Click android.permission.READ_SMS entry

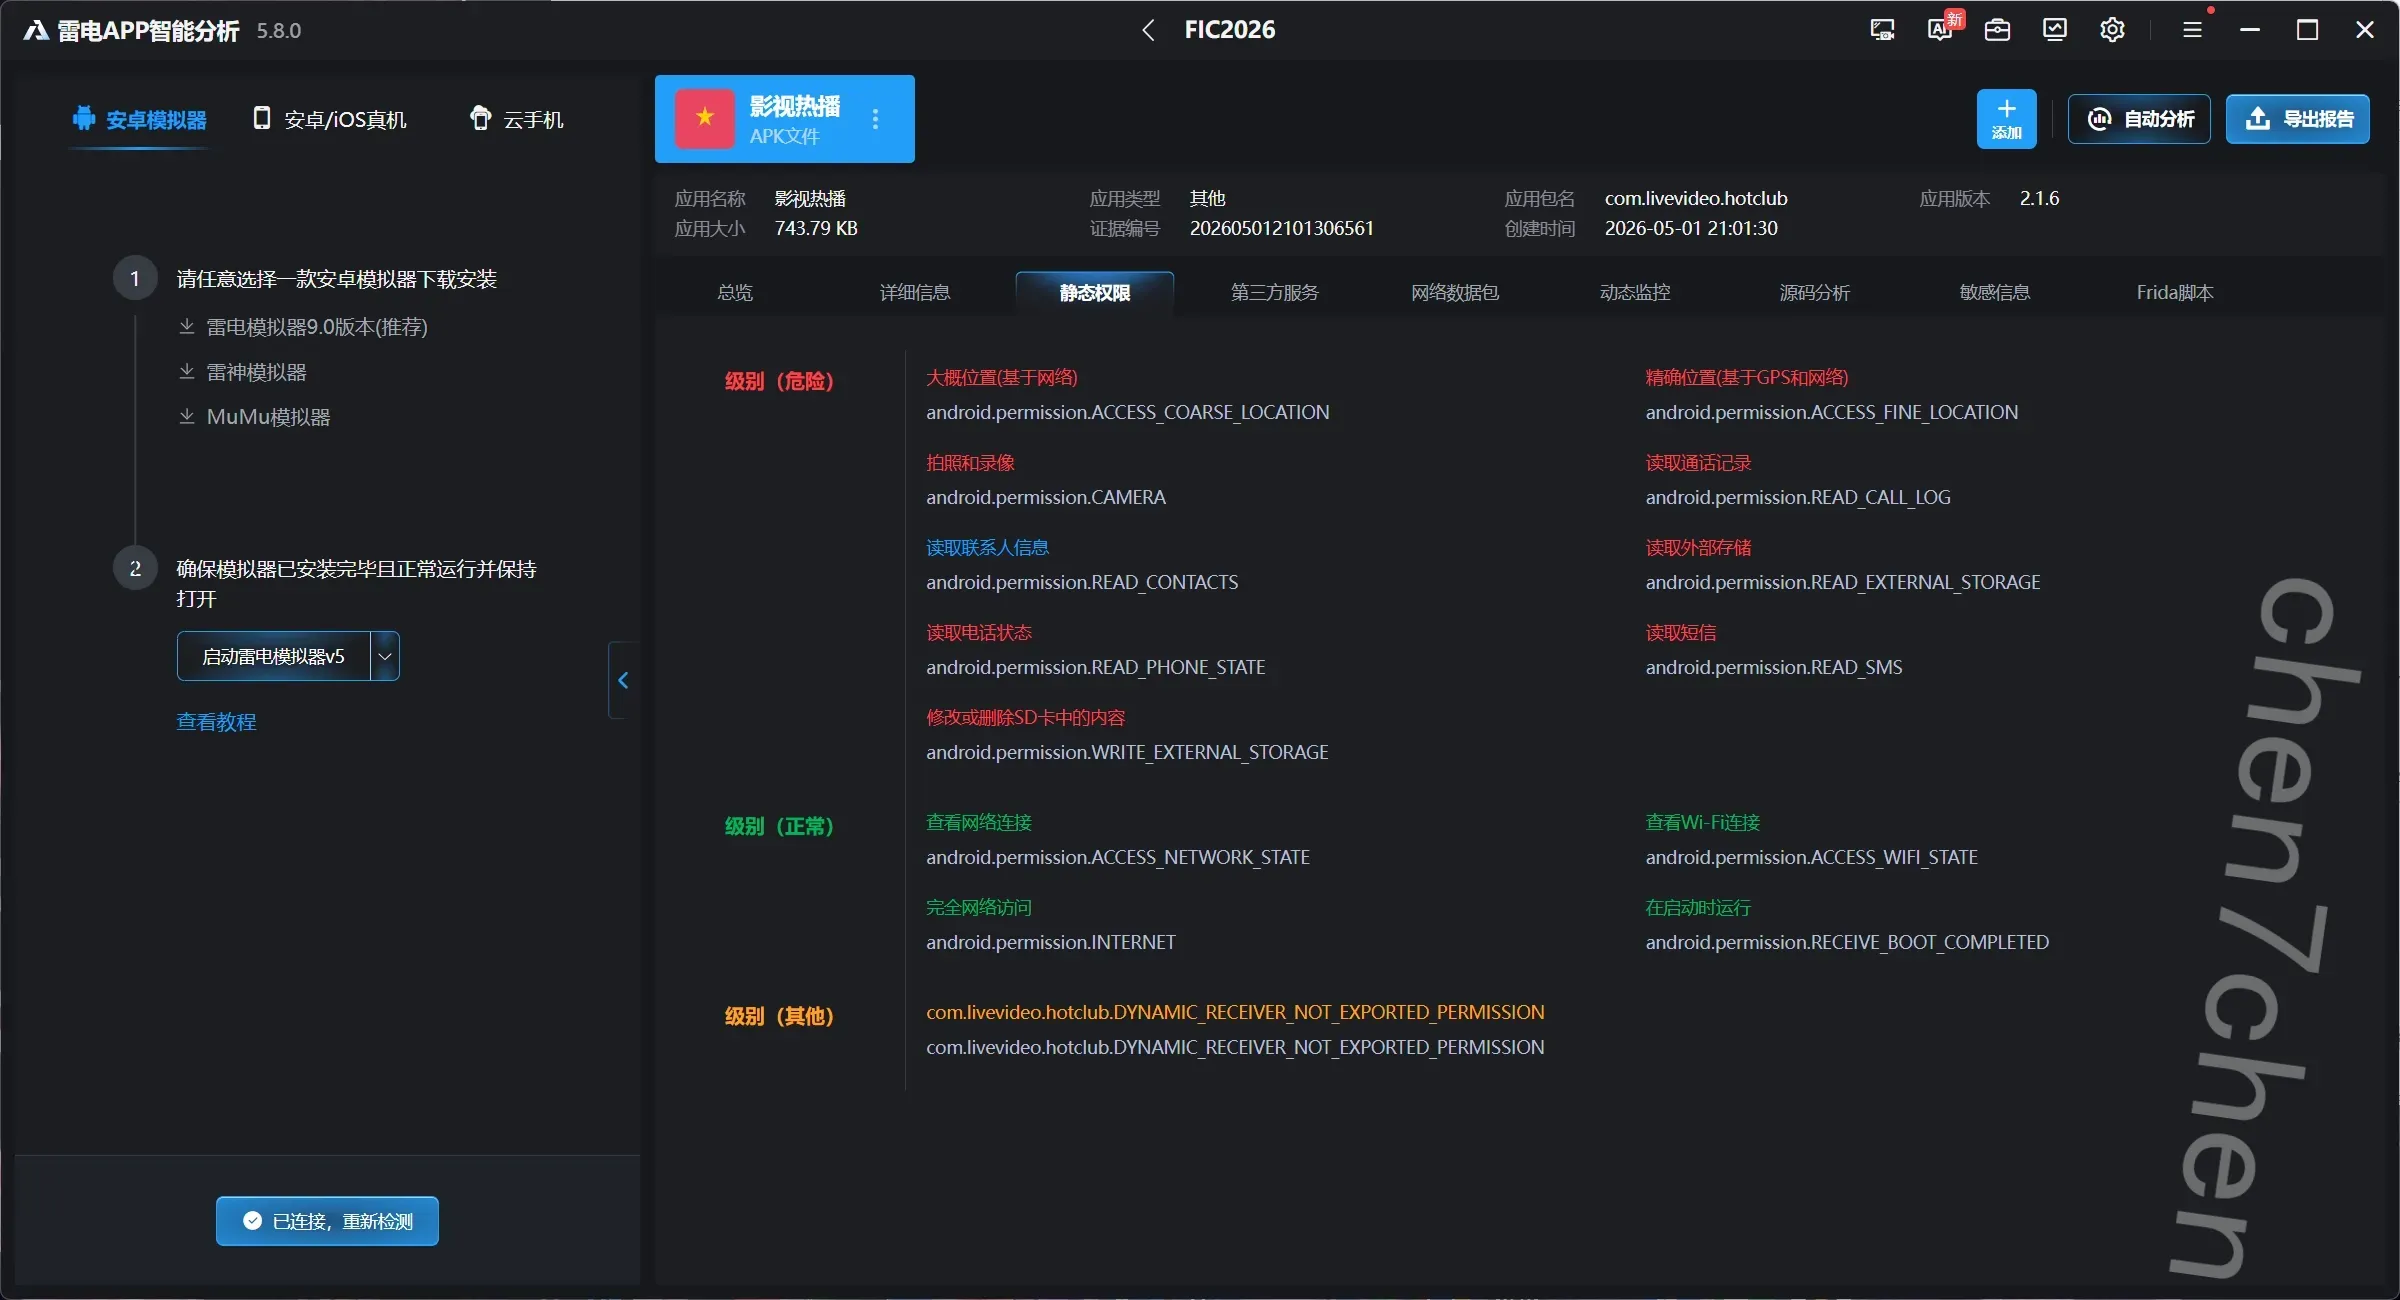1774,667
